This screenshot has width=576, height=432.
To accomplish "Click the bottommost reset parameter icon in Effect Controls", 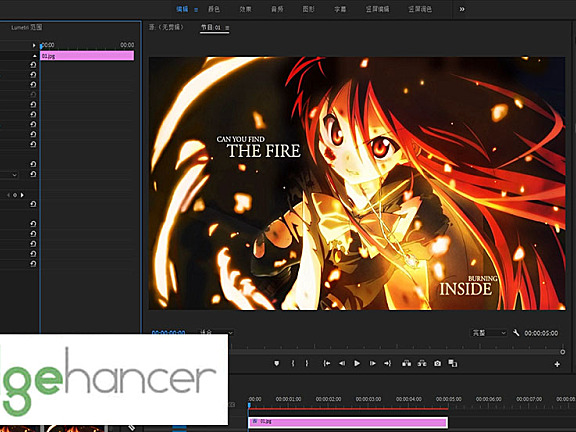I will [33, 263].
